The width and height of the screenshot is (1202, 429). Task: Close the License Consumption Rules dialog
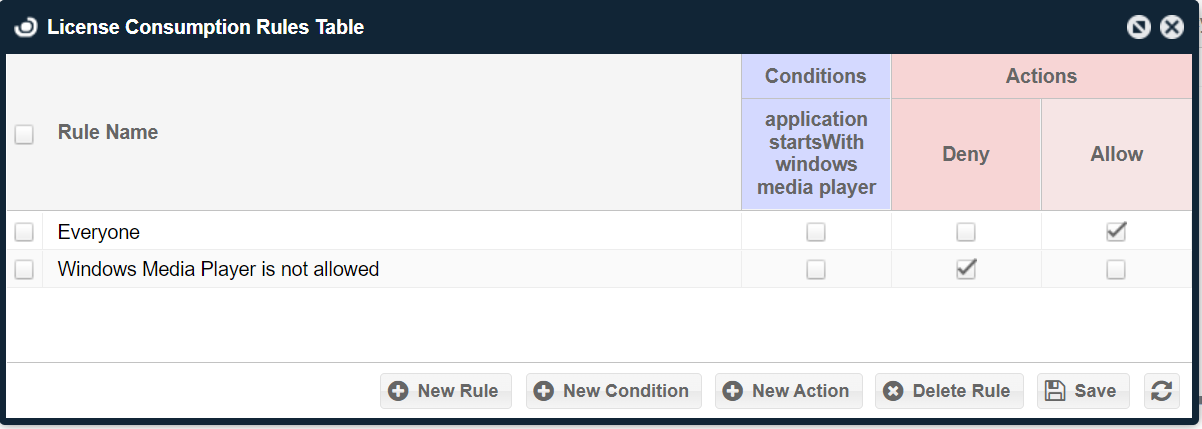(x=1172, y=27)
